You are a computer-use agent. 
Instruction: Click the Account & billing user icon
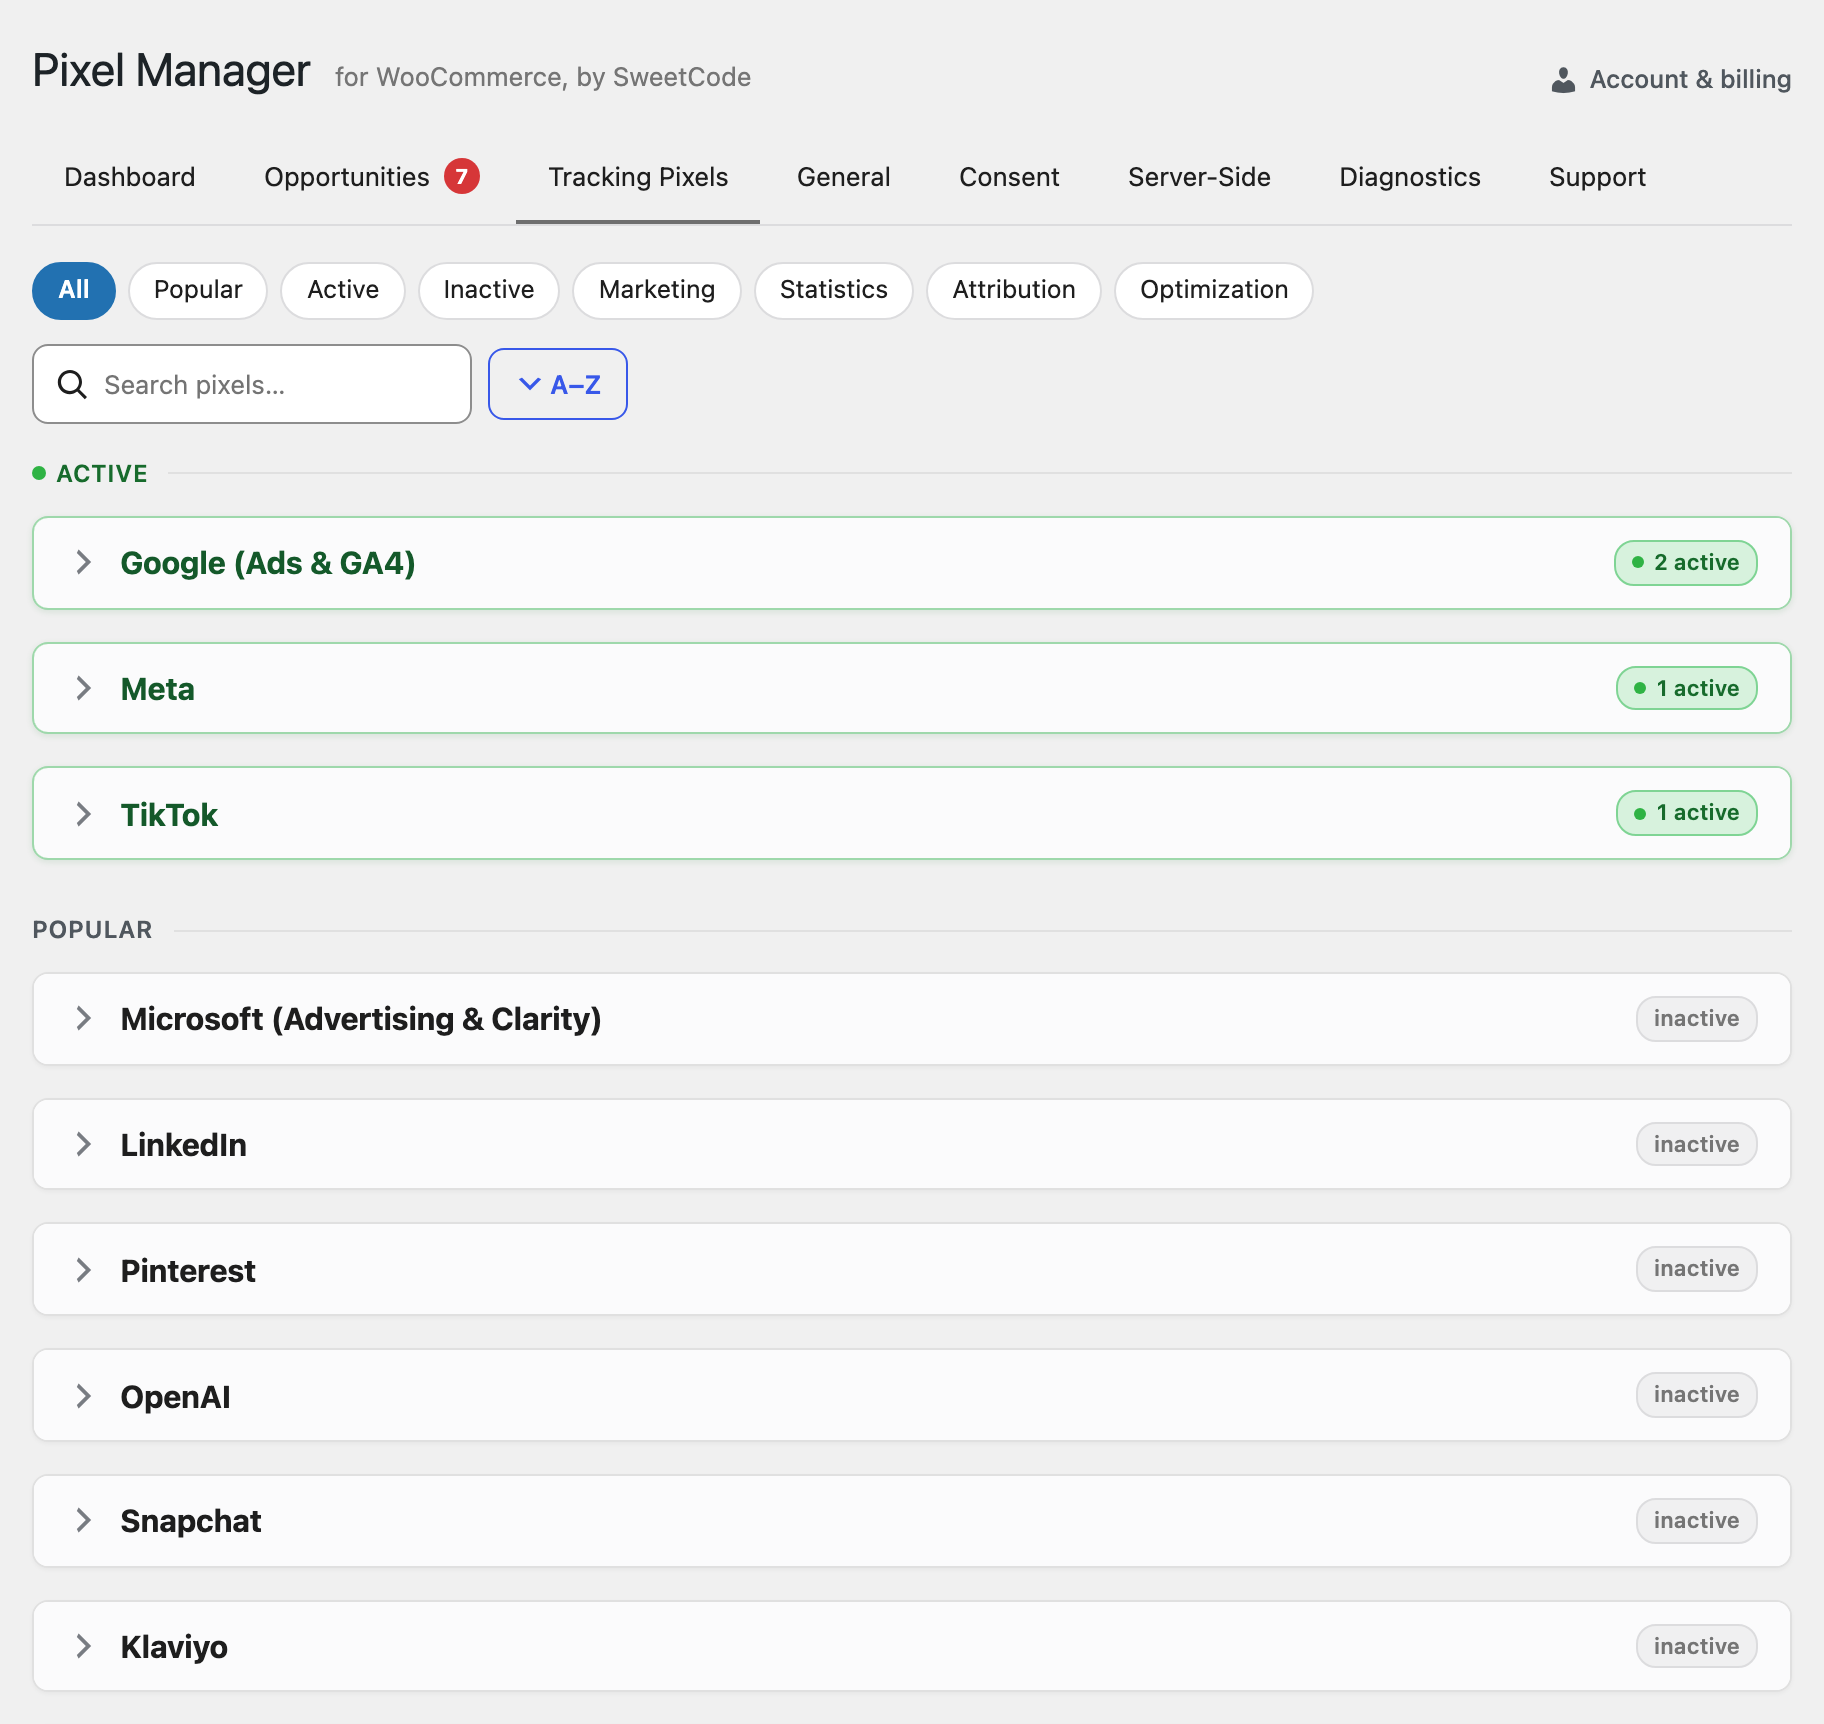[x=1563, y=80]
